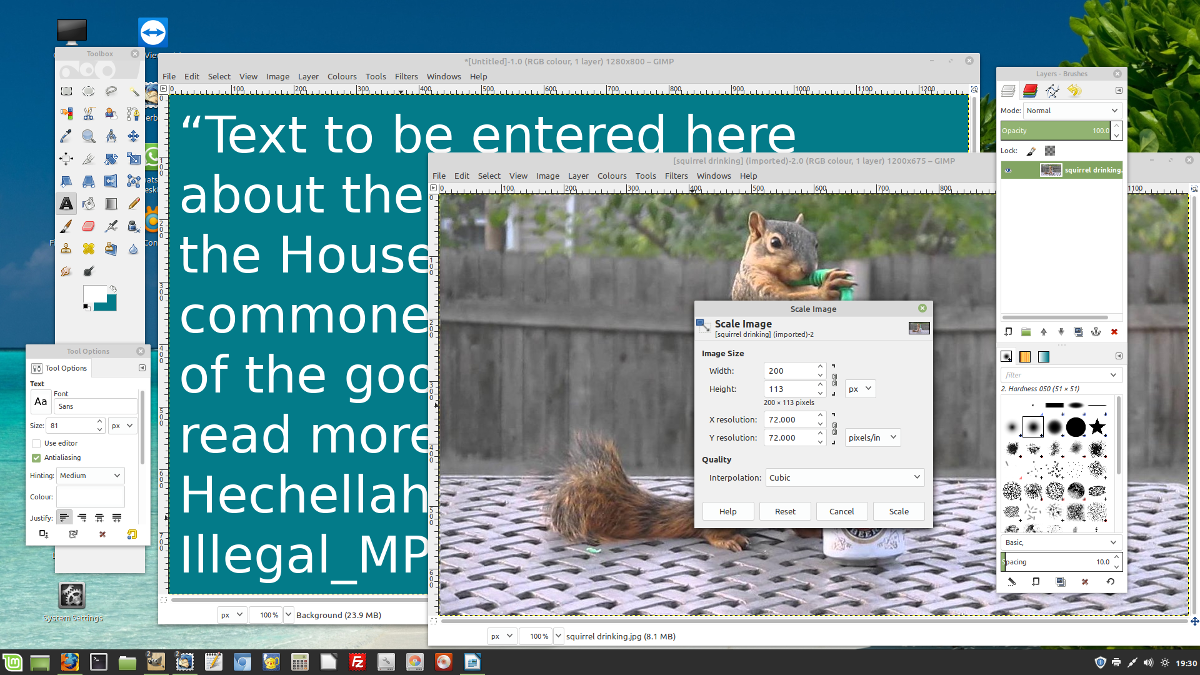Select the Blend gradient tool

(111, 203)
